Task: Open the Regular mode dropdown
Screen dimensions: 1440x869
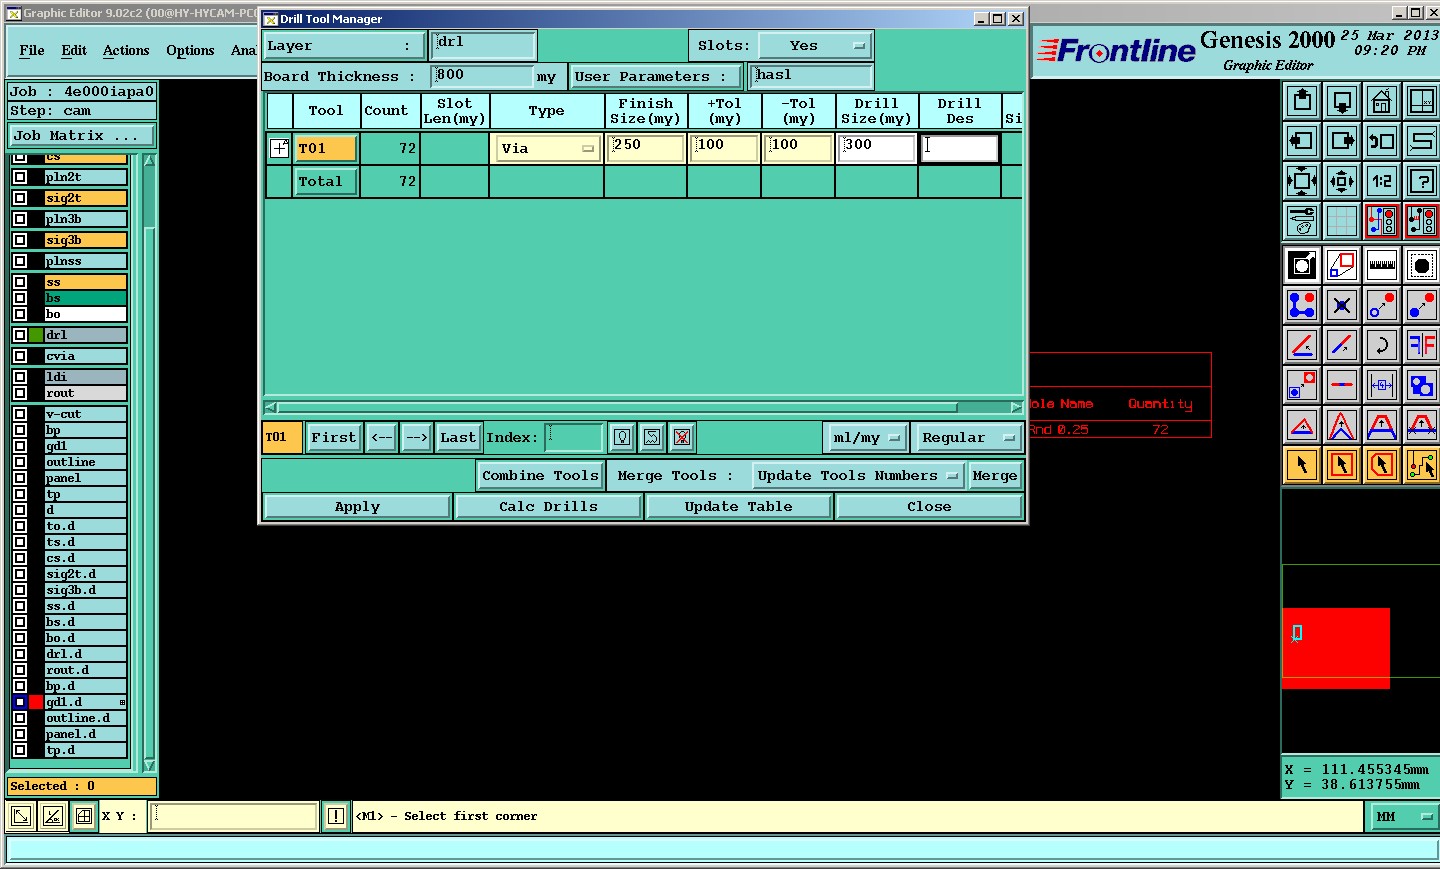Action: tap(968, 437)
